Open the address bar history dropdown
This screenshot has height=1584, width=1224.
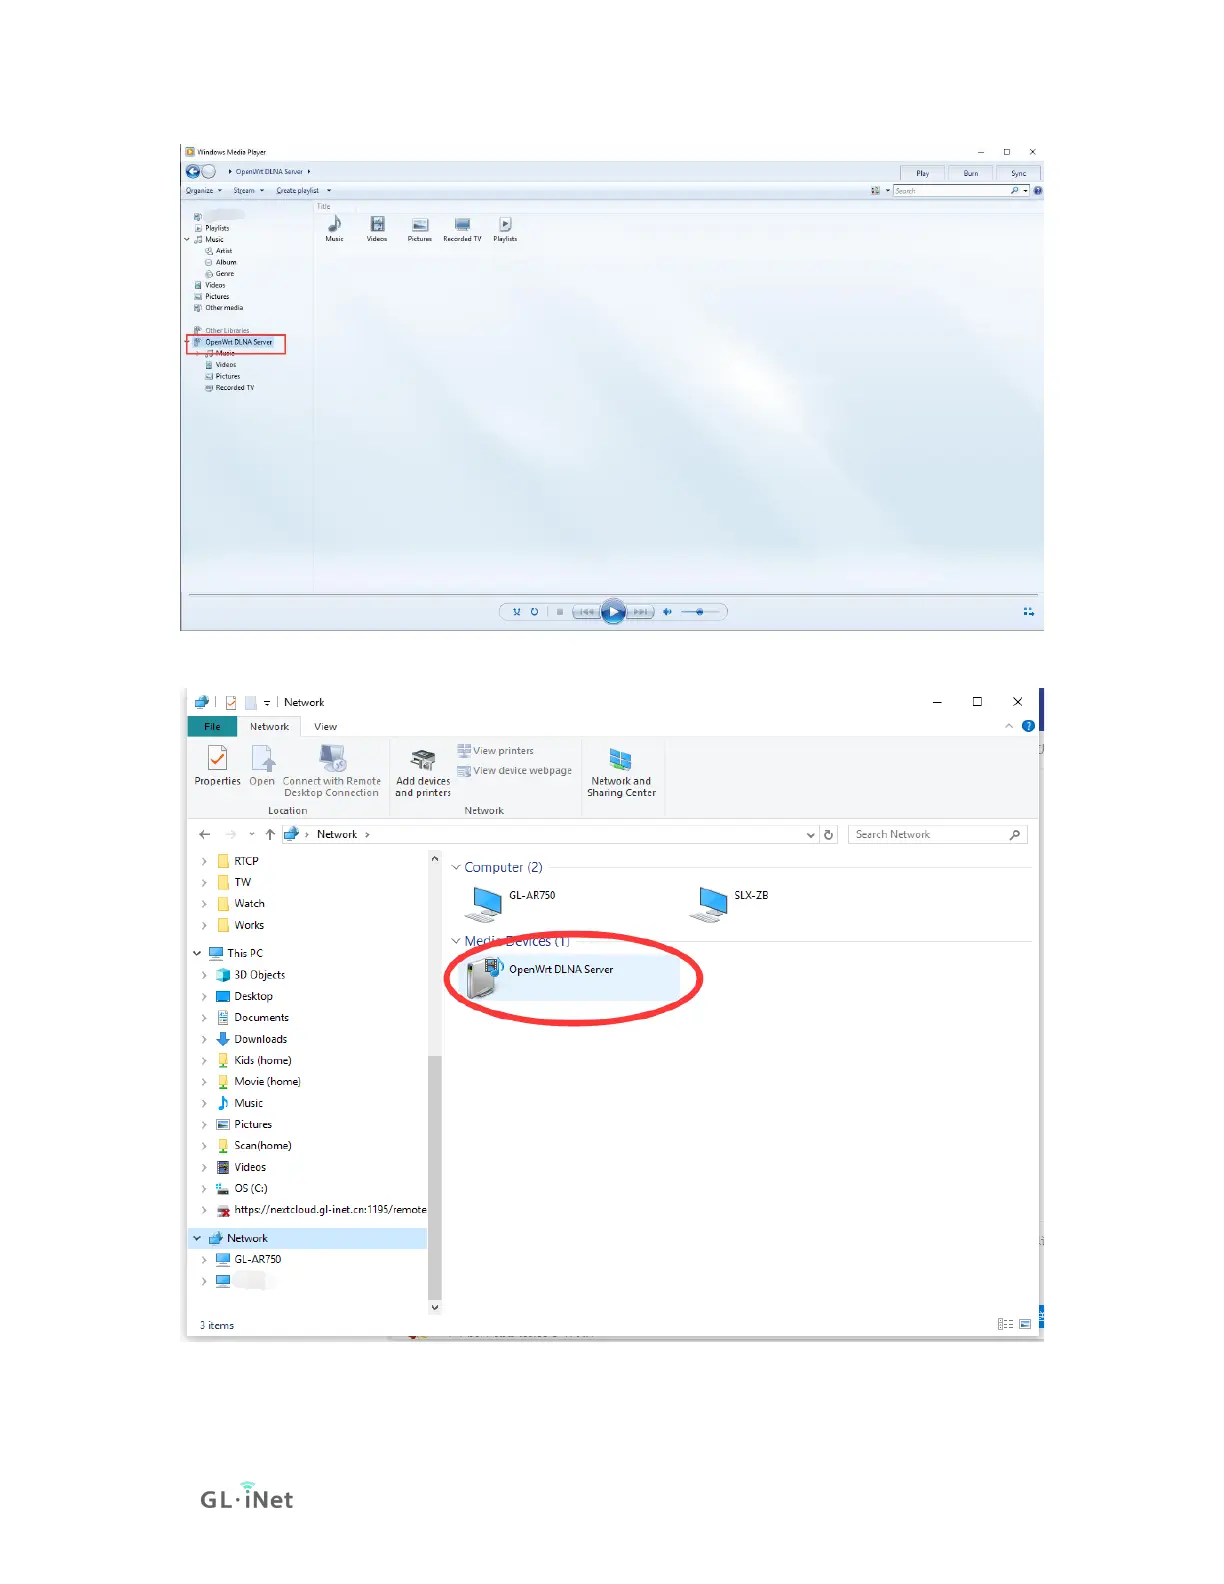coord(810,835)
